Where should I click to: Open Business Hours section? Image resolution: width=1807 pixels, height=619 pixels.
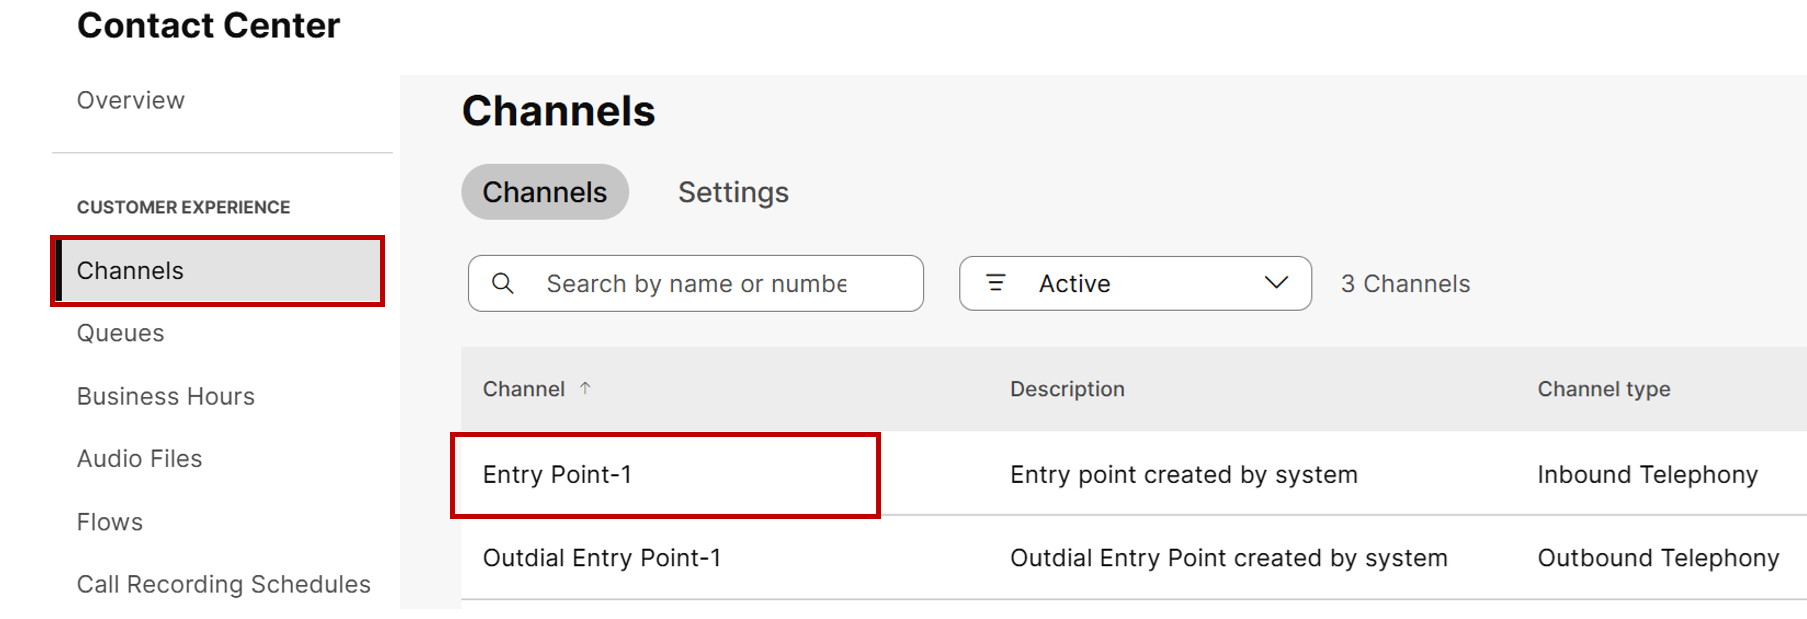tap(166, 396)
